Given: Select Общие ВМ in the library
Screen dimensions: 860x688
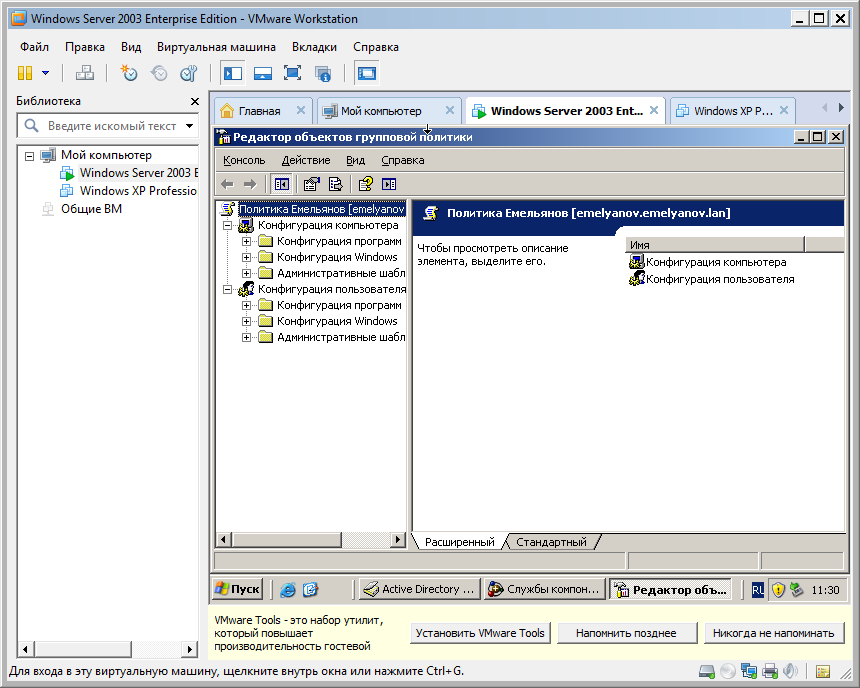Looking at the screenshot, I should tap(82, 209).
